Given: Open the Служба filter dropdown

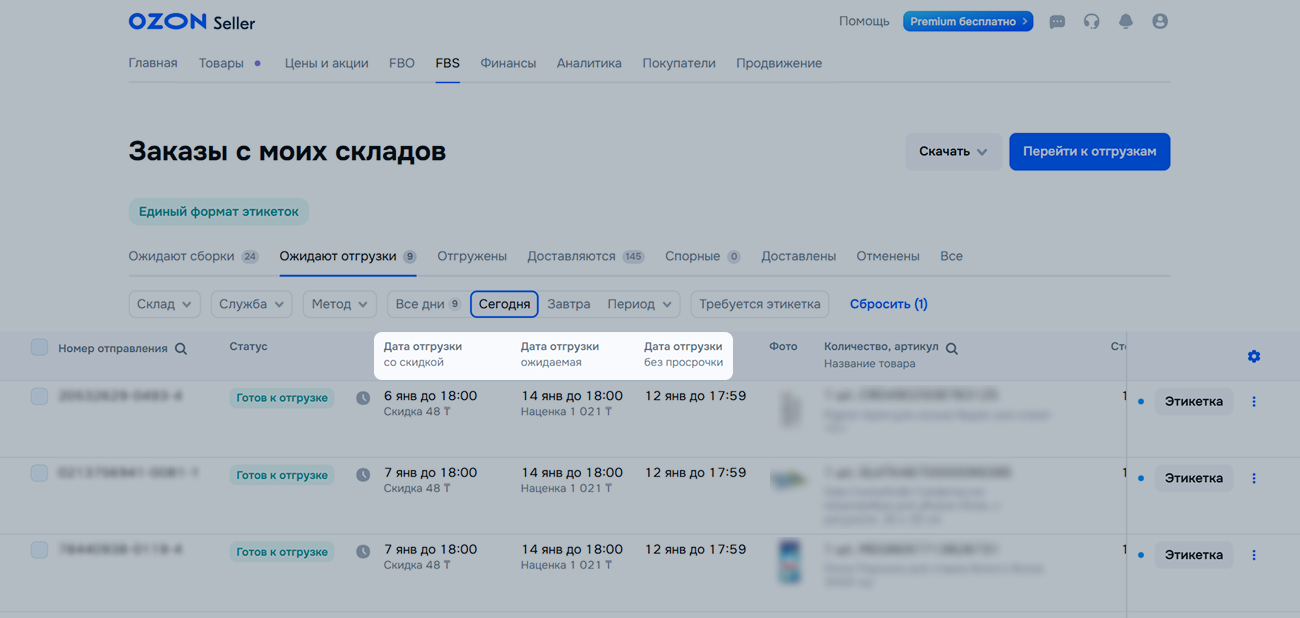Looking at the screenshot, I should tap(251, 304).
